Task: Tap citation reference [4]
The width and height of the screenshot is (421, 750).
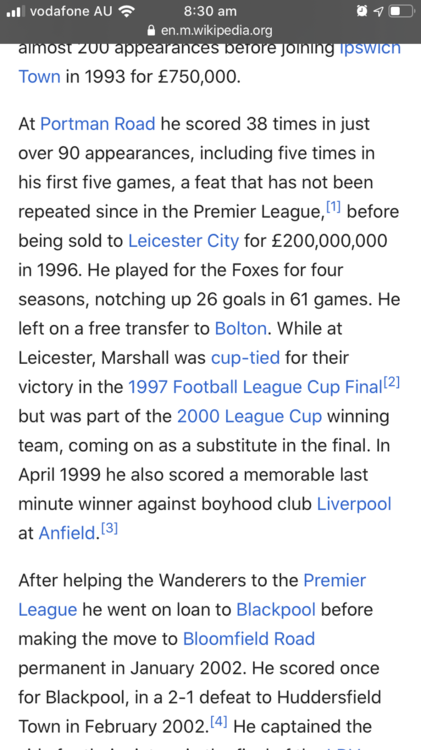Action: pos(219,722)
